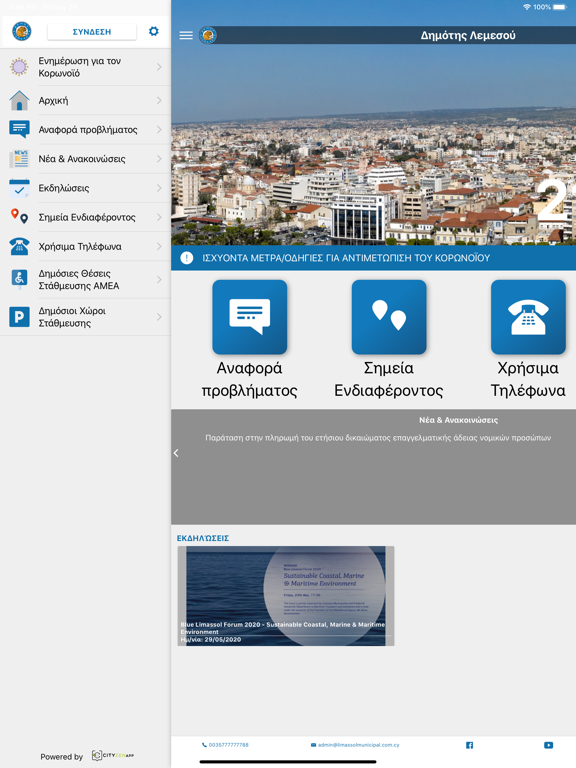Click the admin@limassolmunicipal.com.cy email link
The height and width of the screenshot is (768, 576).
point(355,745)
